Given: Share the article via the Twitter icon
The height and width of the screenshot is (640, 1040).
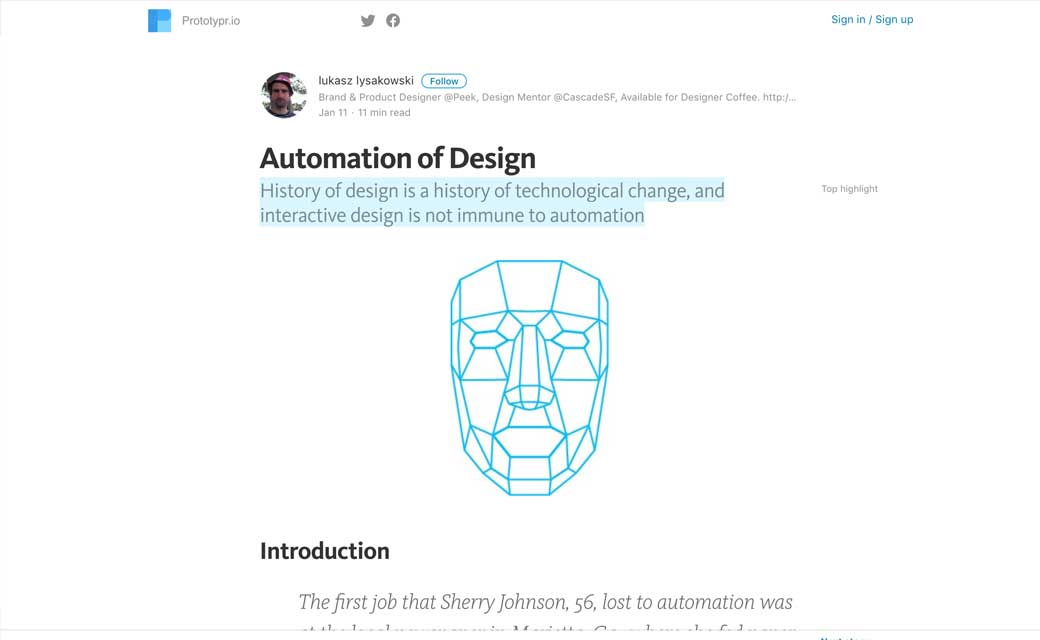Looking at the screenshot, I should [x=368, y=20].
